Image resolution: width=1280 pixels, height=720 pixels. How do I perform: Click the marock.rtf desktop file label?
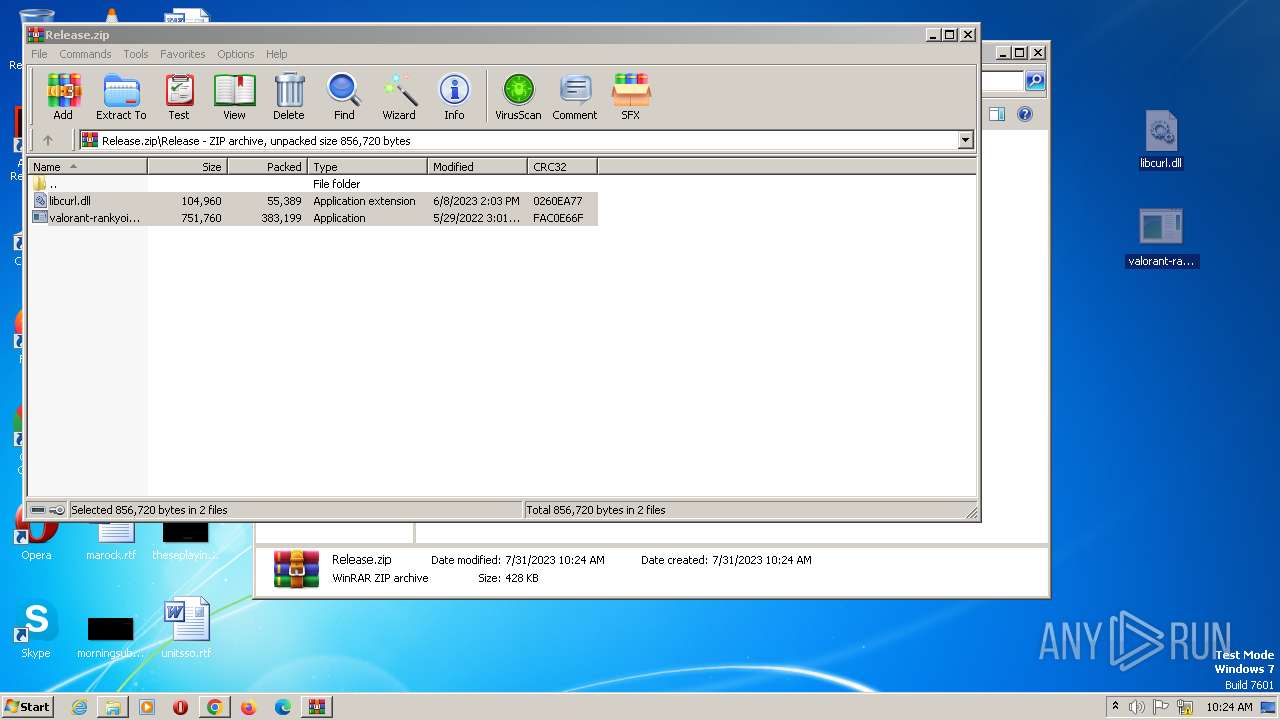[111, 555]
